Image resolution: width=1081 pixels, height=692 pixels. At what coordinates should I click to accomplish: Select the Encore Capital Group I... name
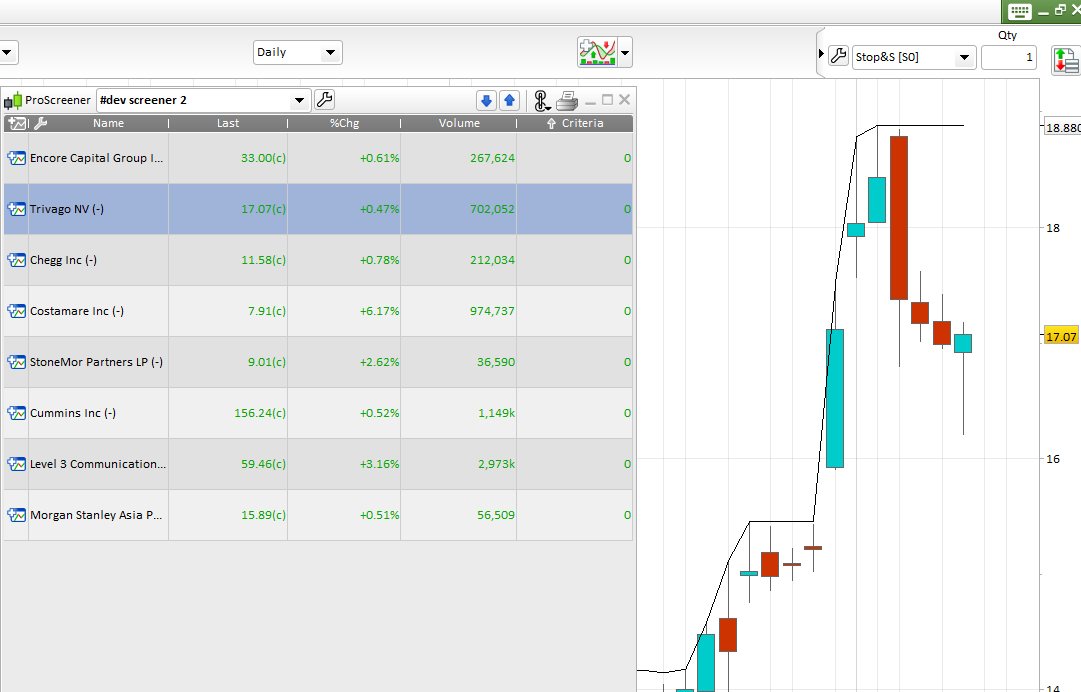point(97,158)
